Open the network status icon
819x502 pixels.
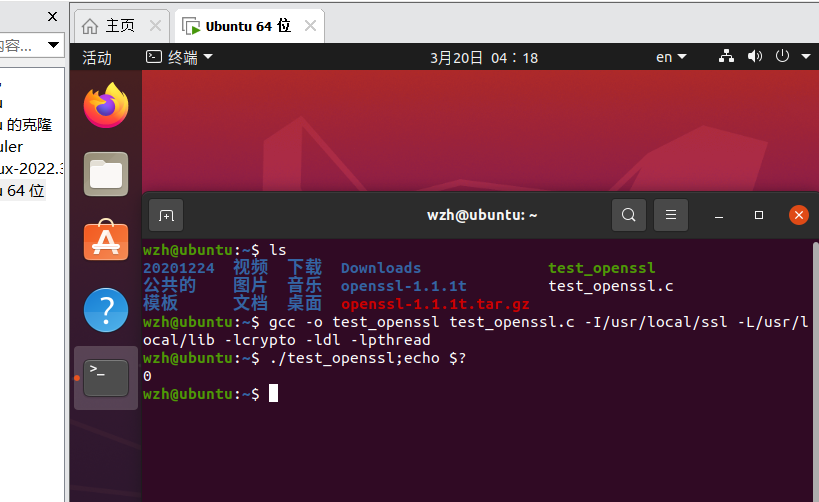[x=726, y=56]
